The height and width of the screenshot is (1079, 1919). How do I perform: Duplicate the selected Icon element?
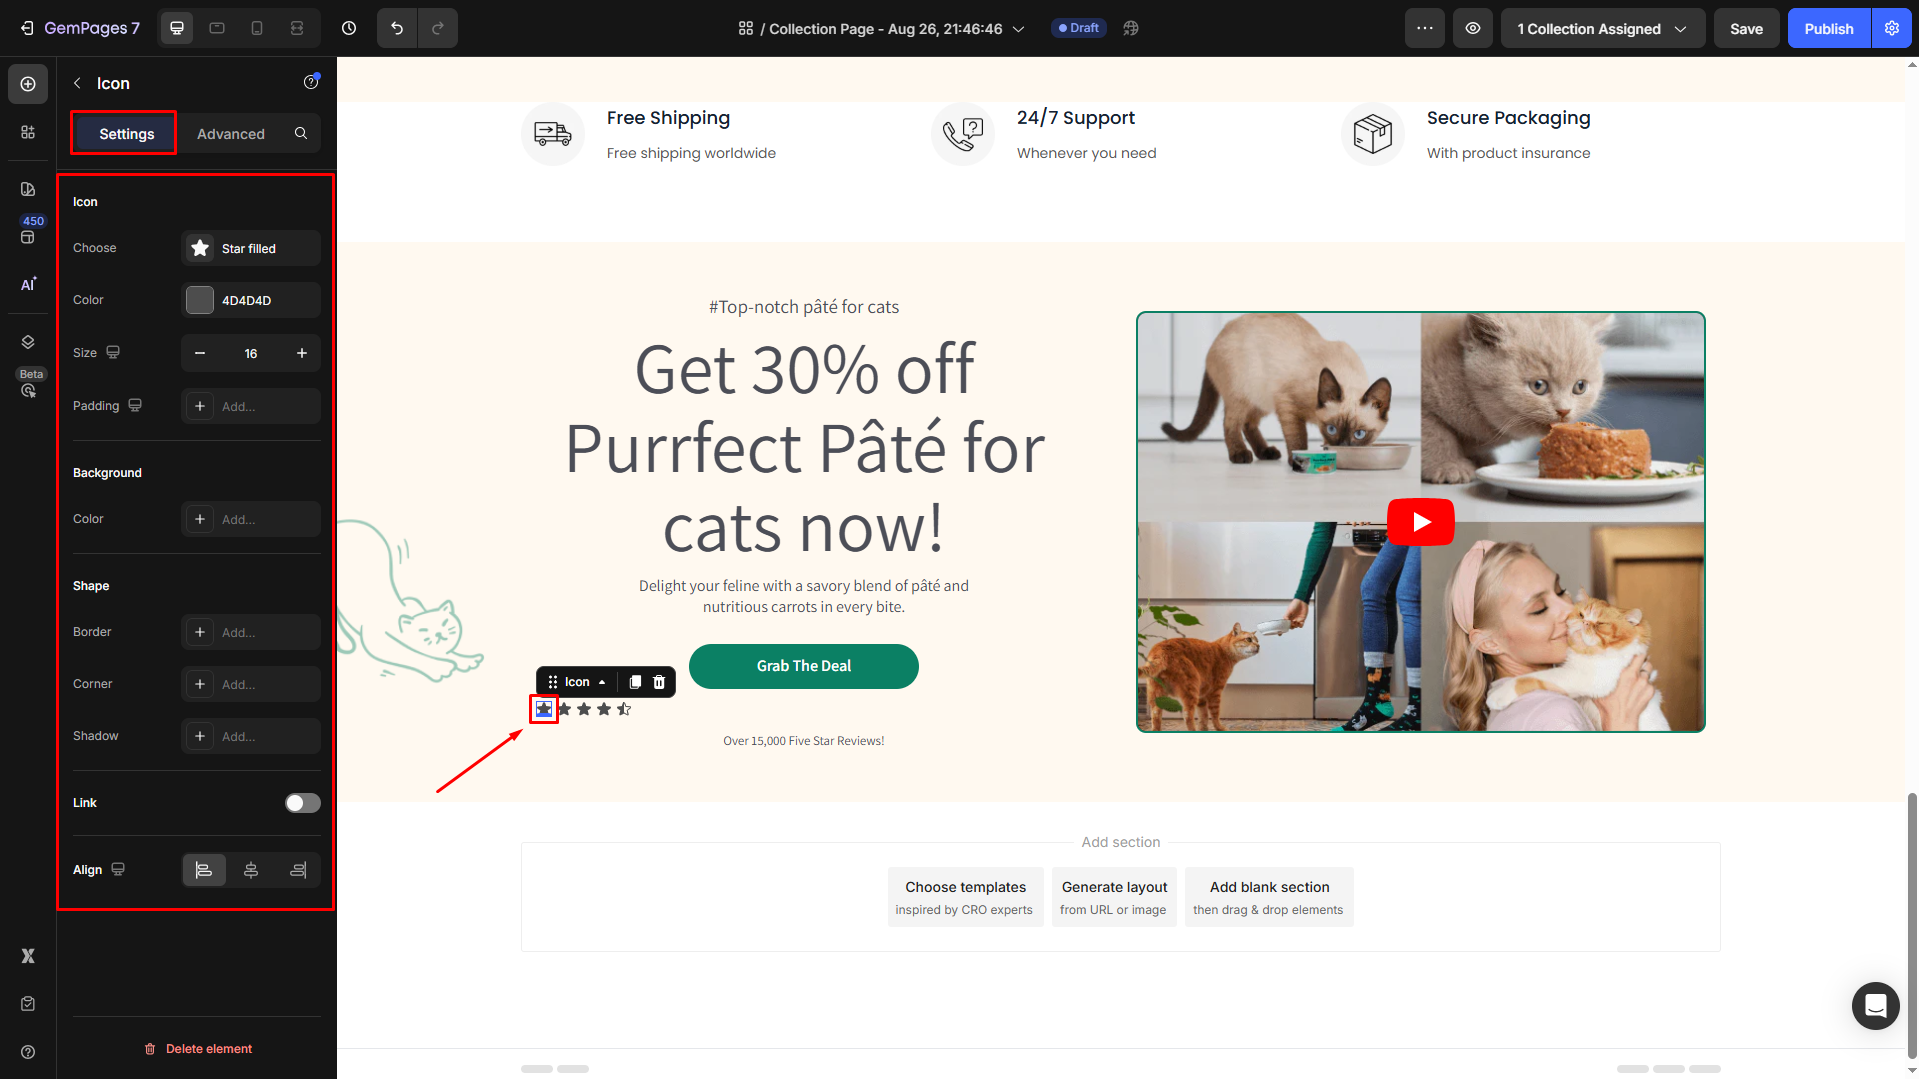coord(635,682)
